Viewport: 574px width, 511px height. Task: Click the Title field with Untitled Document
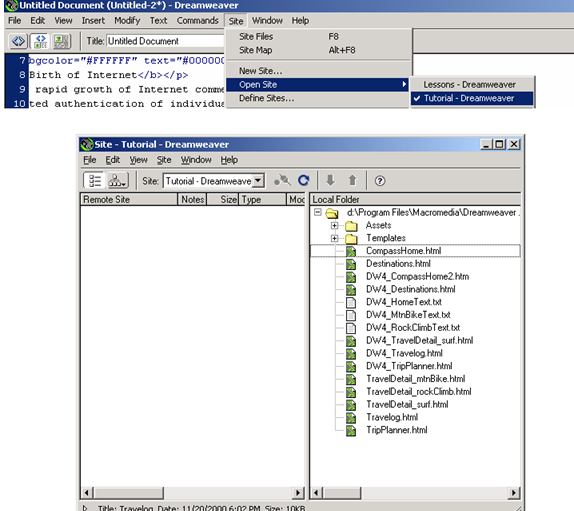click(165, 41)
